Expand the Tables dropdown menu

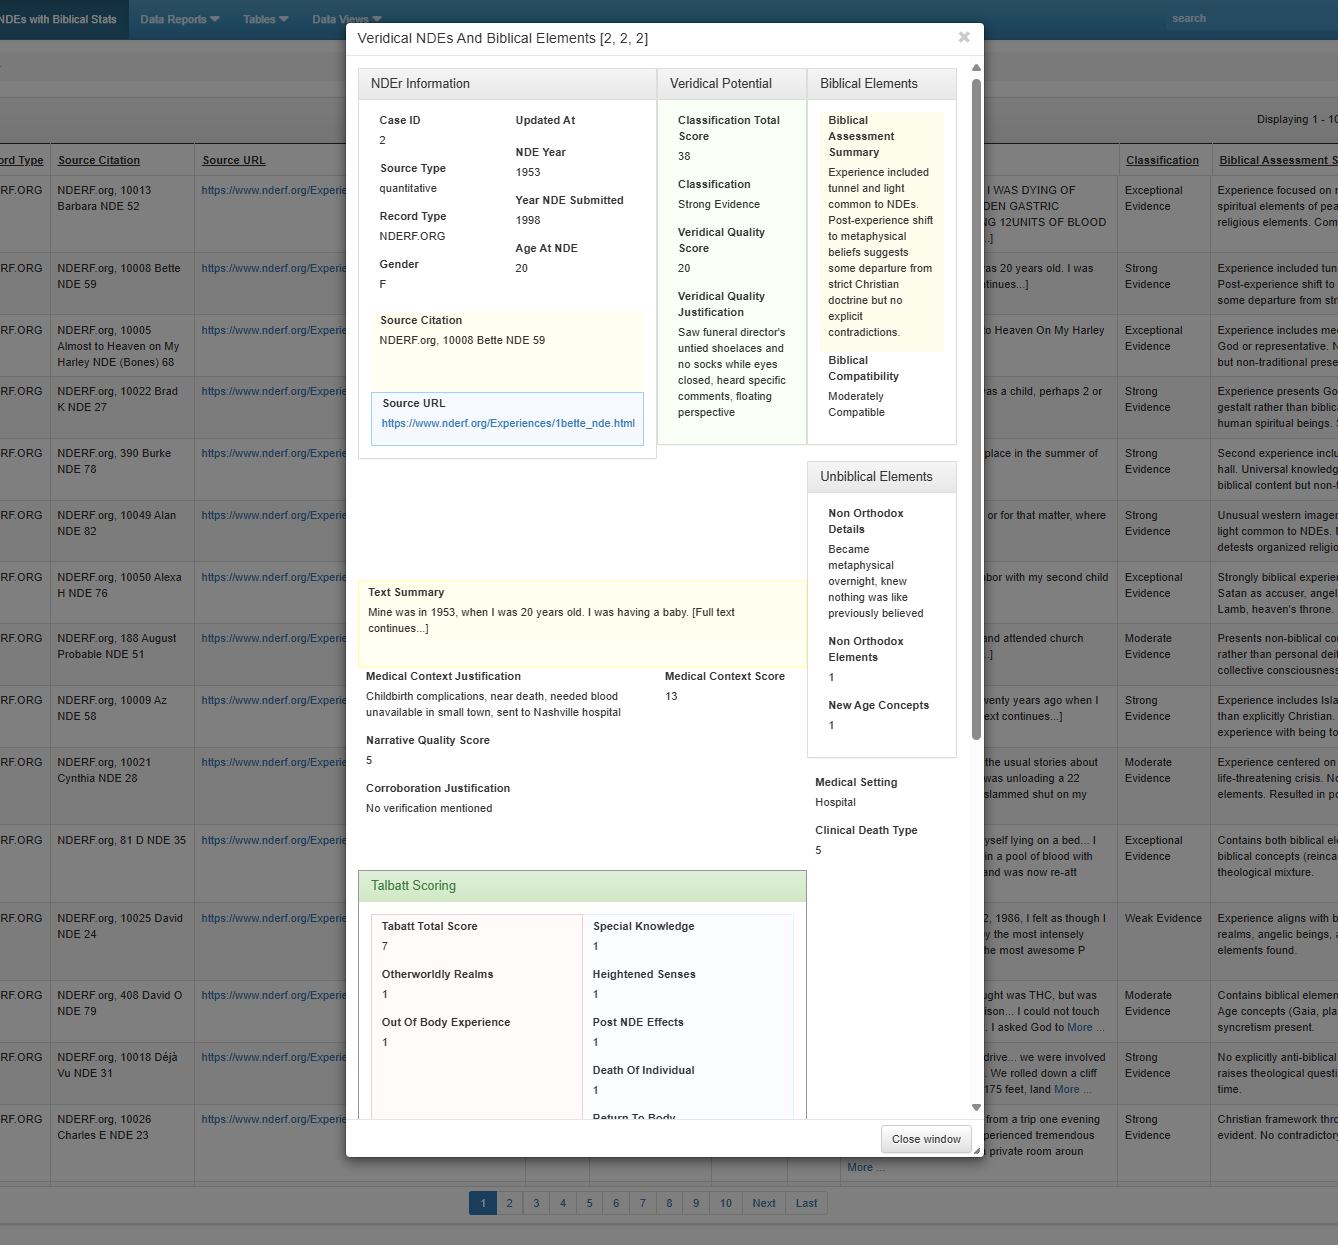265,19
